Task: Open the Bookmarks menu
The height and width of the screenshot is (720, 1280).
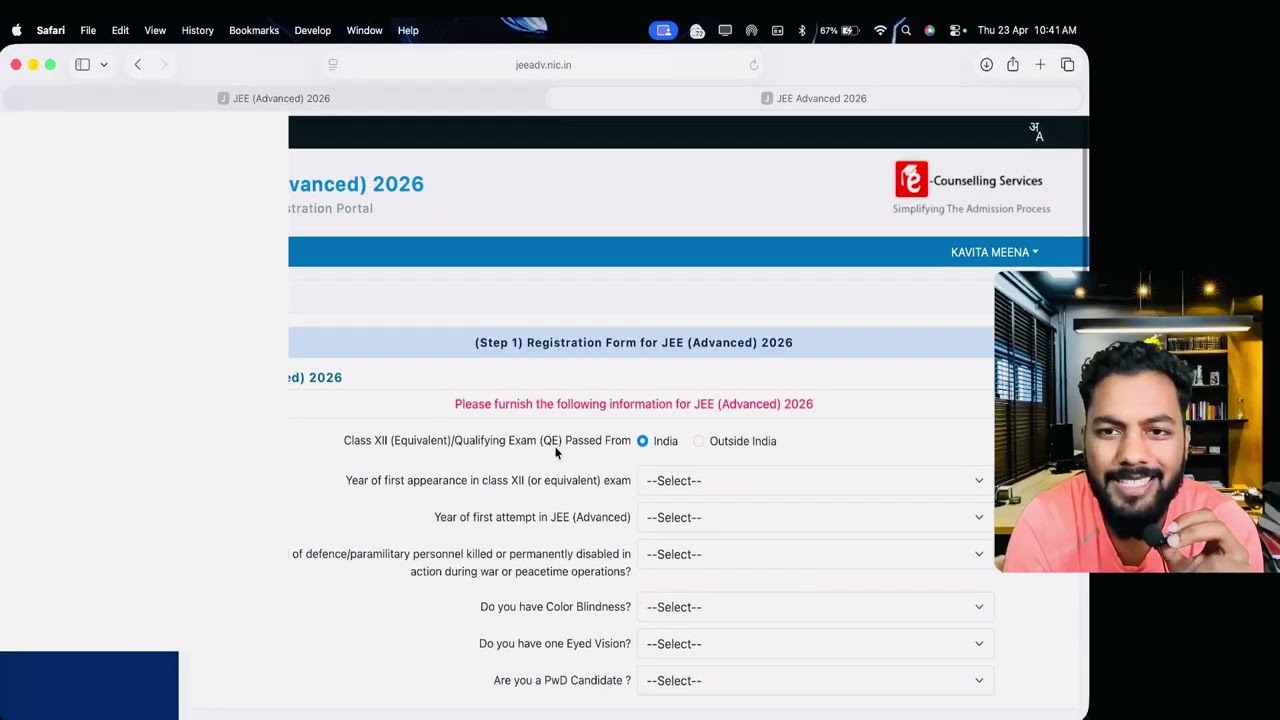Action: pyautogui.click(x=254, y=30)
